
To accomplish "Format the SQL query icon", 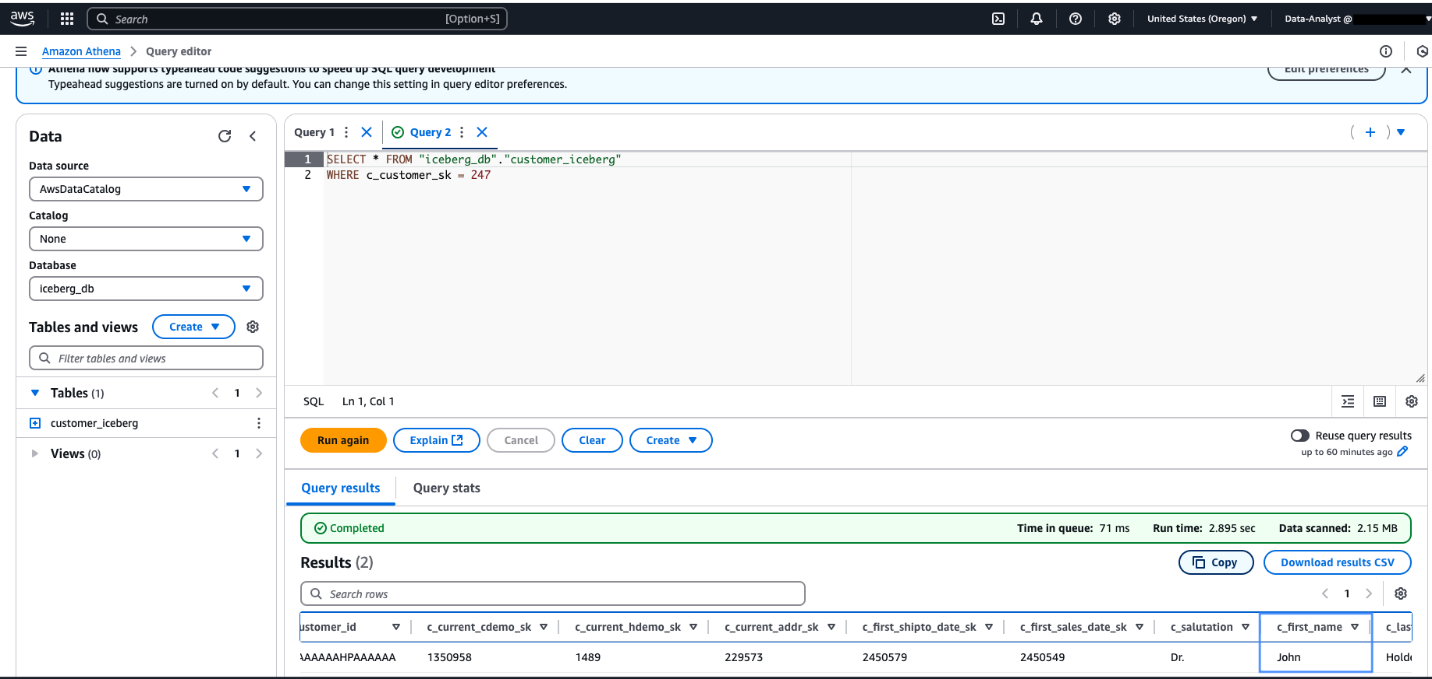I will pos(1348,401).
